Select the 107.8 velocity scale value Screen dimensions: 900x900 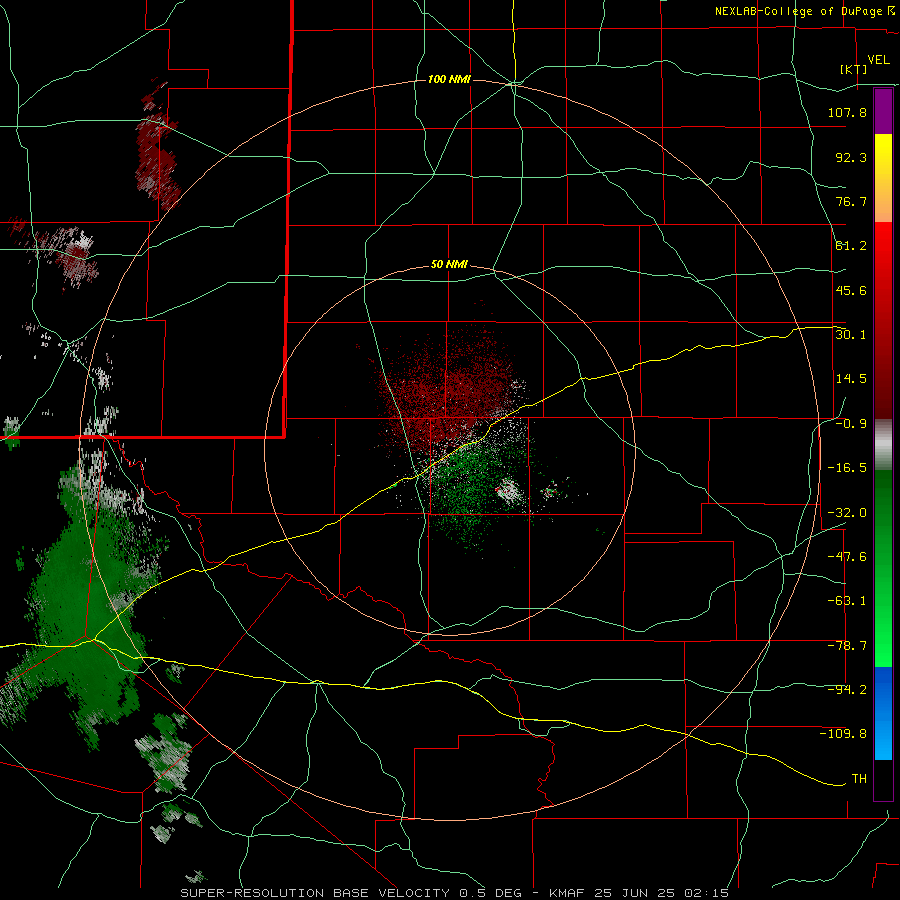point(847,112)
